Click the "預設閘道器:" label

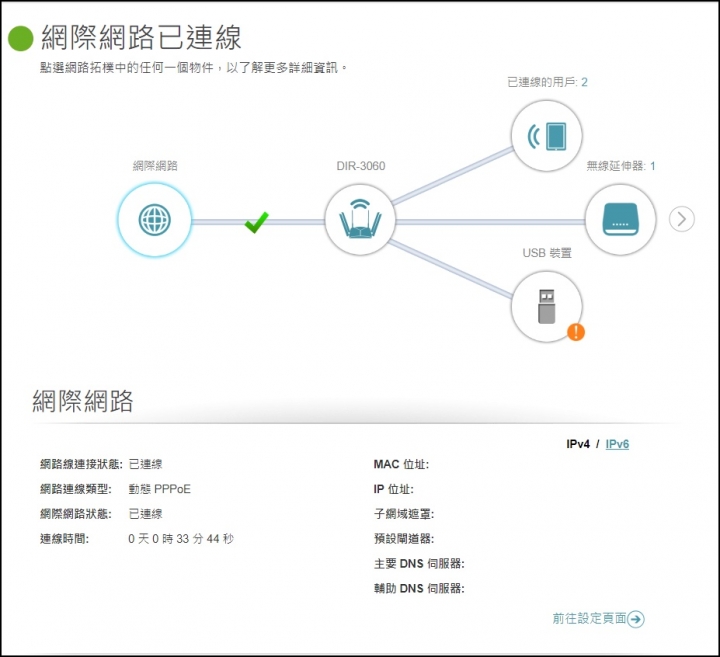404,539
